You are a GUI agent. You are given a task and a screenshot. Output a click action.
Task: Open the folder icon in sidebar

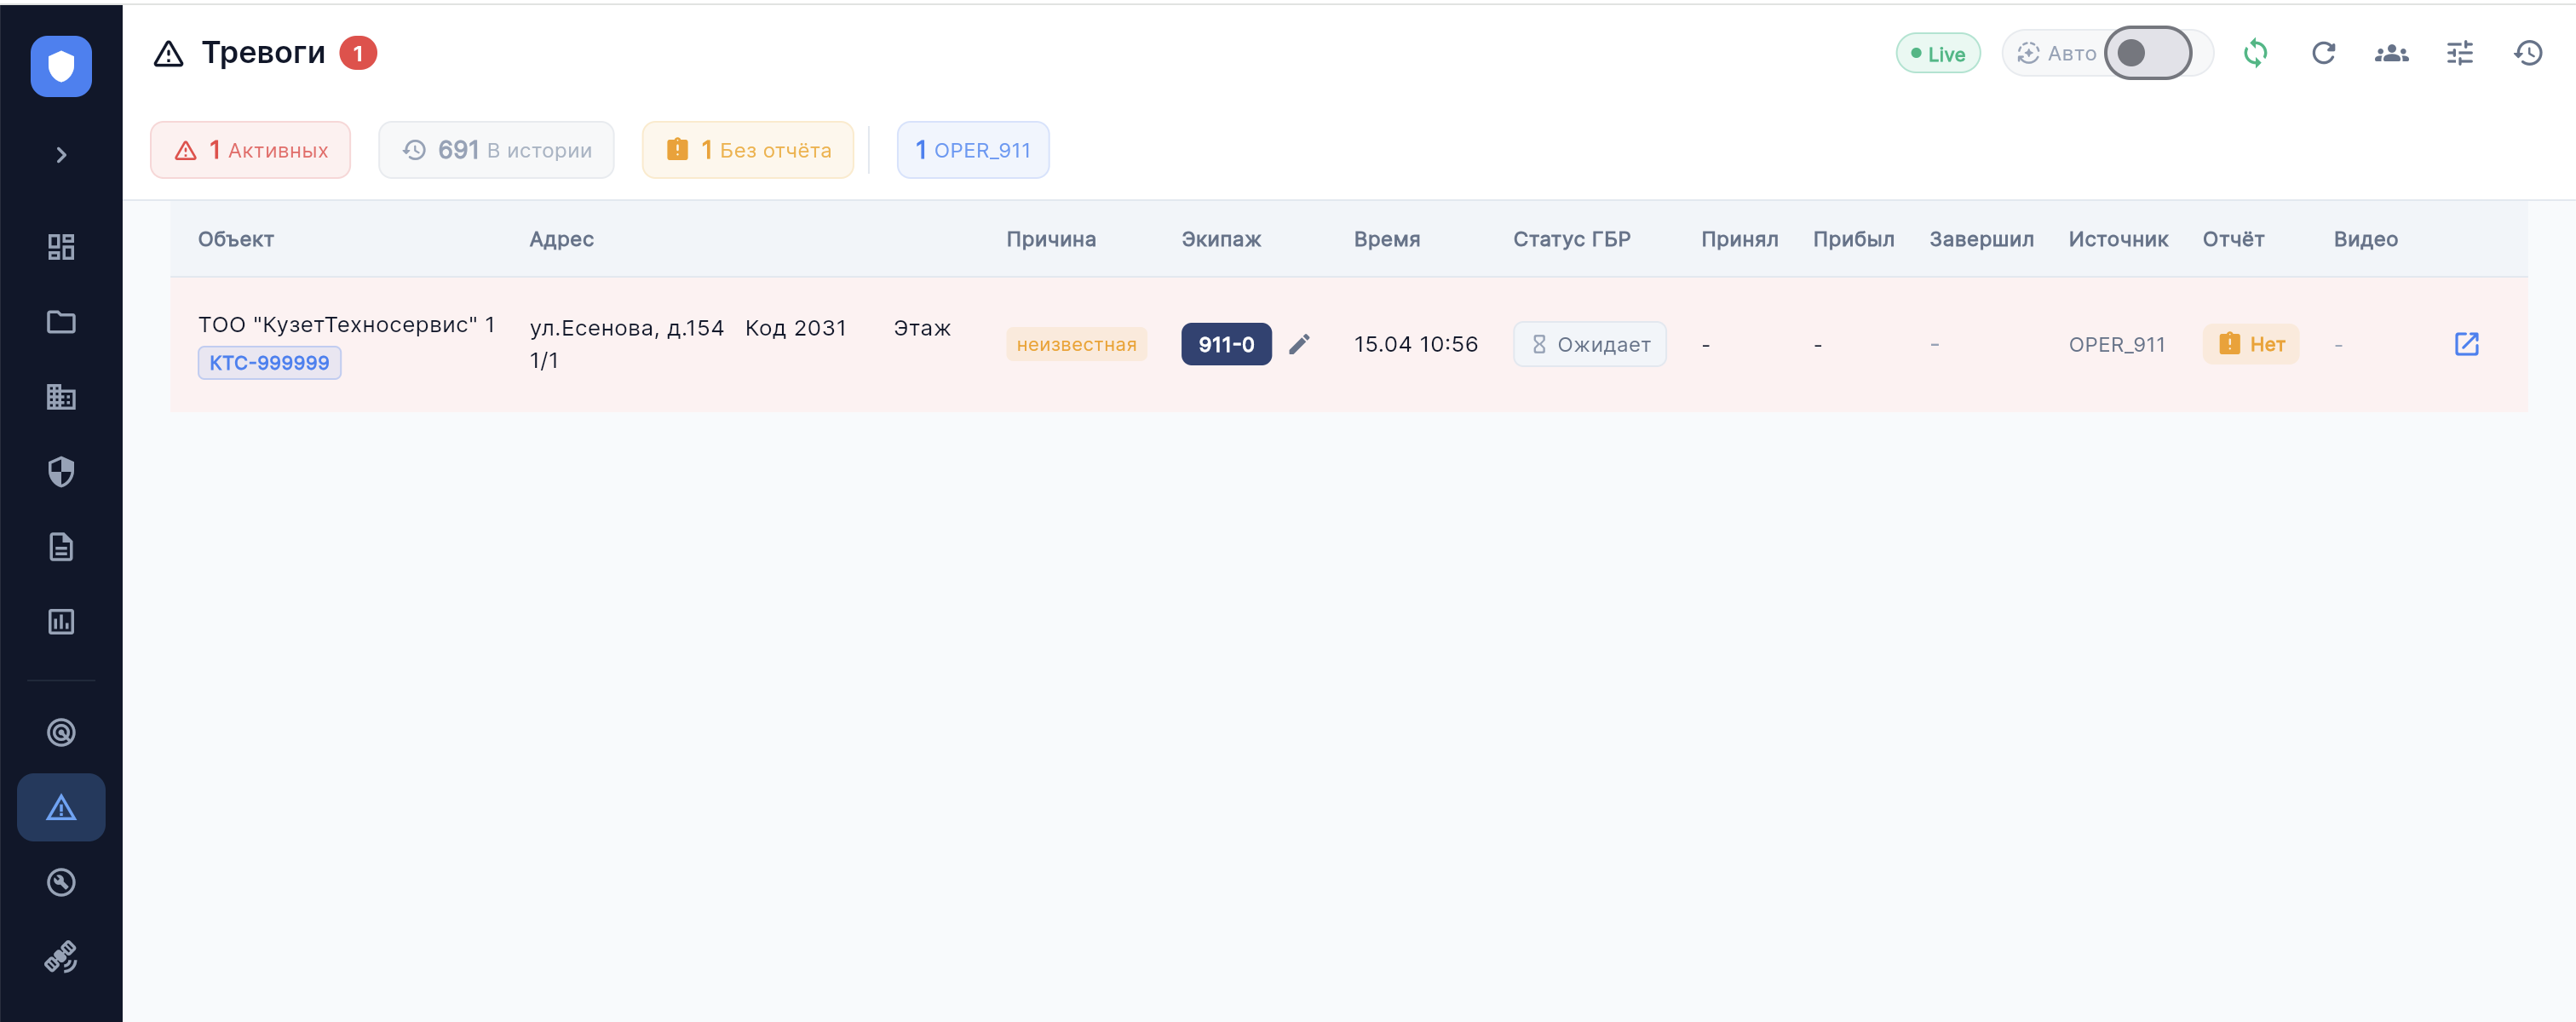[x=61, y=322]
